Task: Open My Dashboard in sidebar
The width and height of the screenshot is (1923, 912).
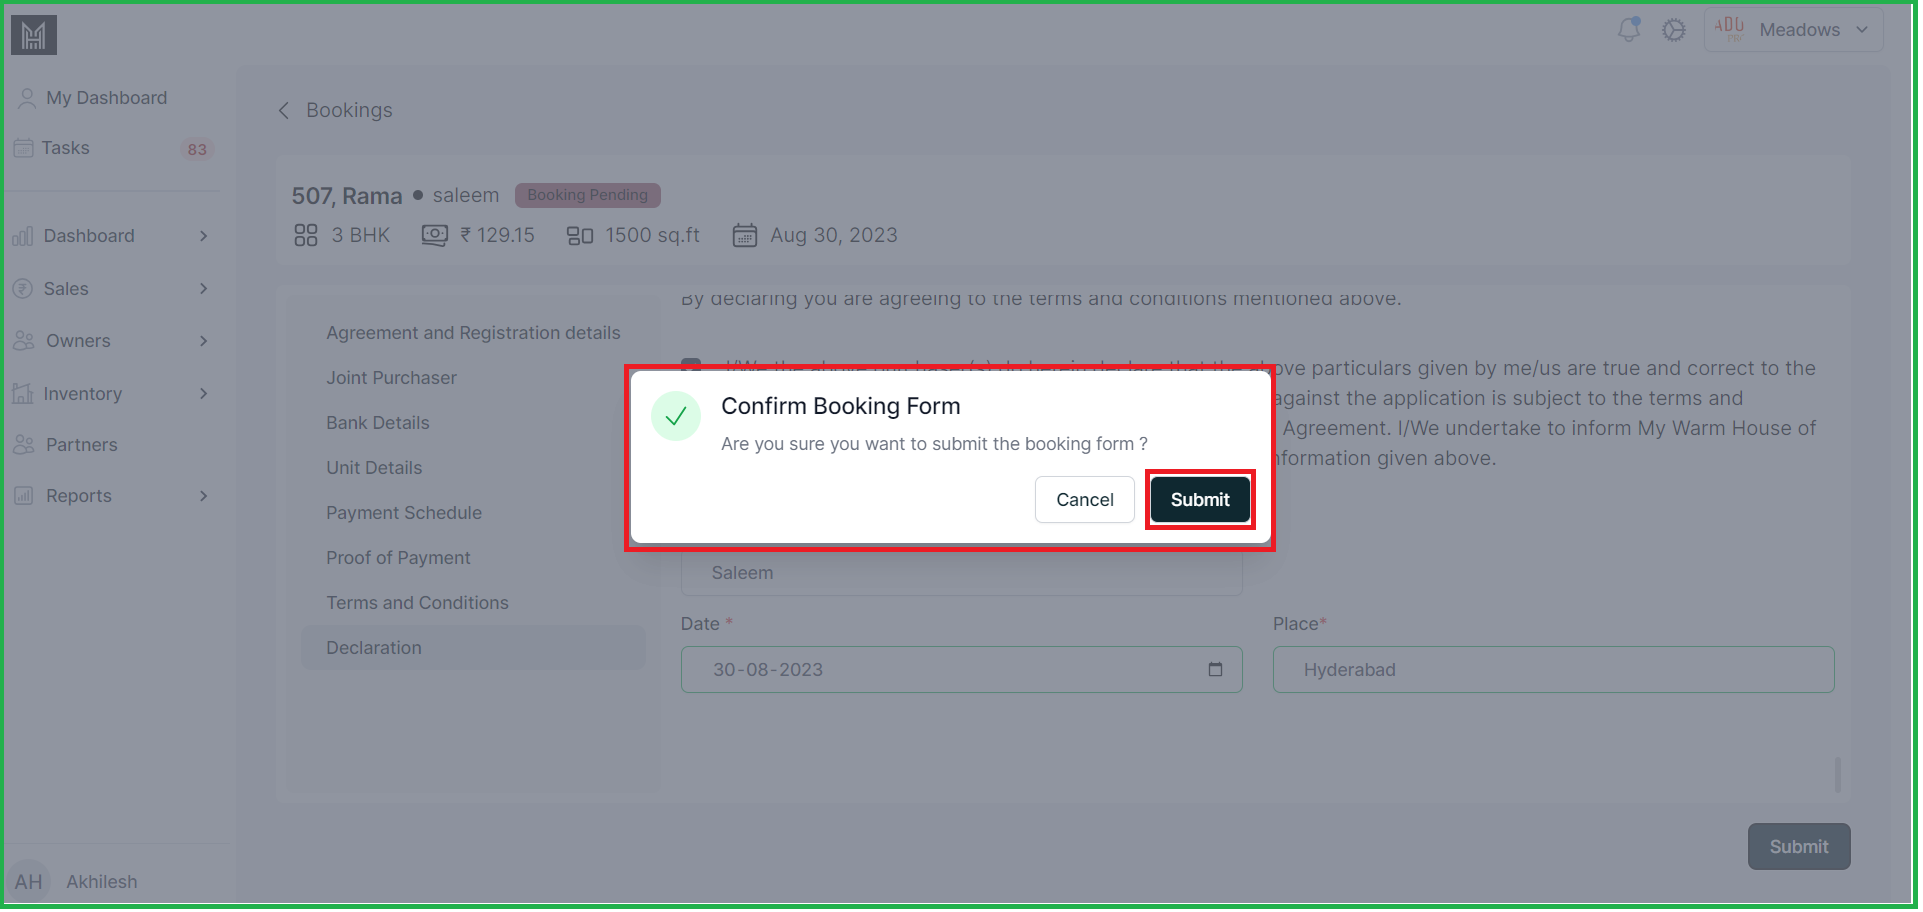Action: pos(107,98)
